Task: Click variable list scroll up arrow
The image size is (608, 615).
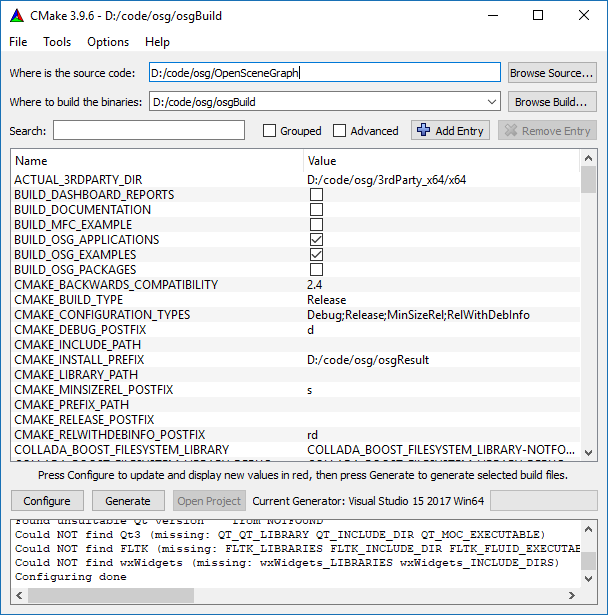Action: tap(588, 158)
